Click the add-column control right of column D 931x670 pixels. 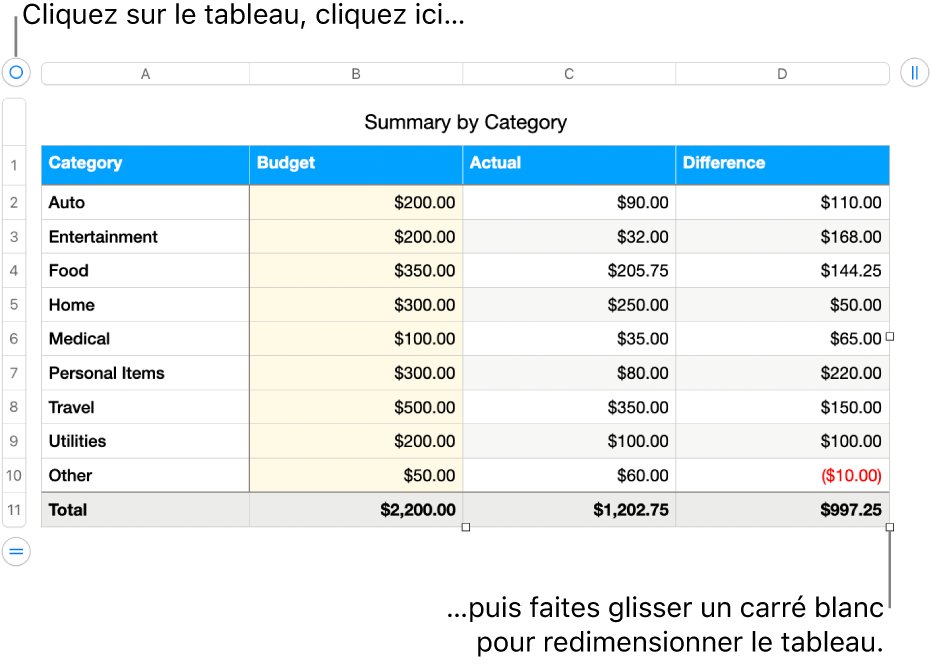click(x=917, y=72)
